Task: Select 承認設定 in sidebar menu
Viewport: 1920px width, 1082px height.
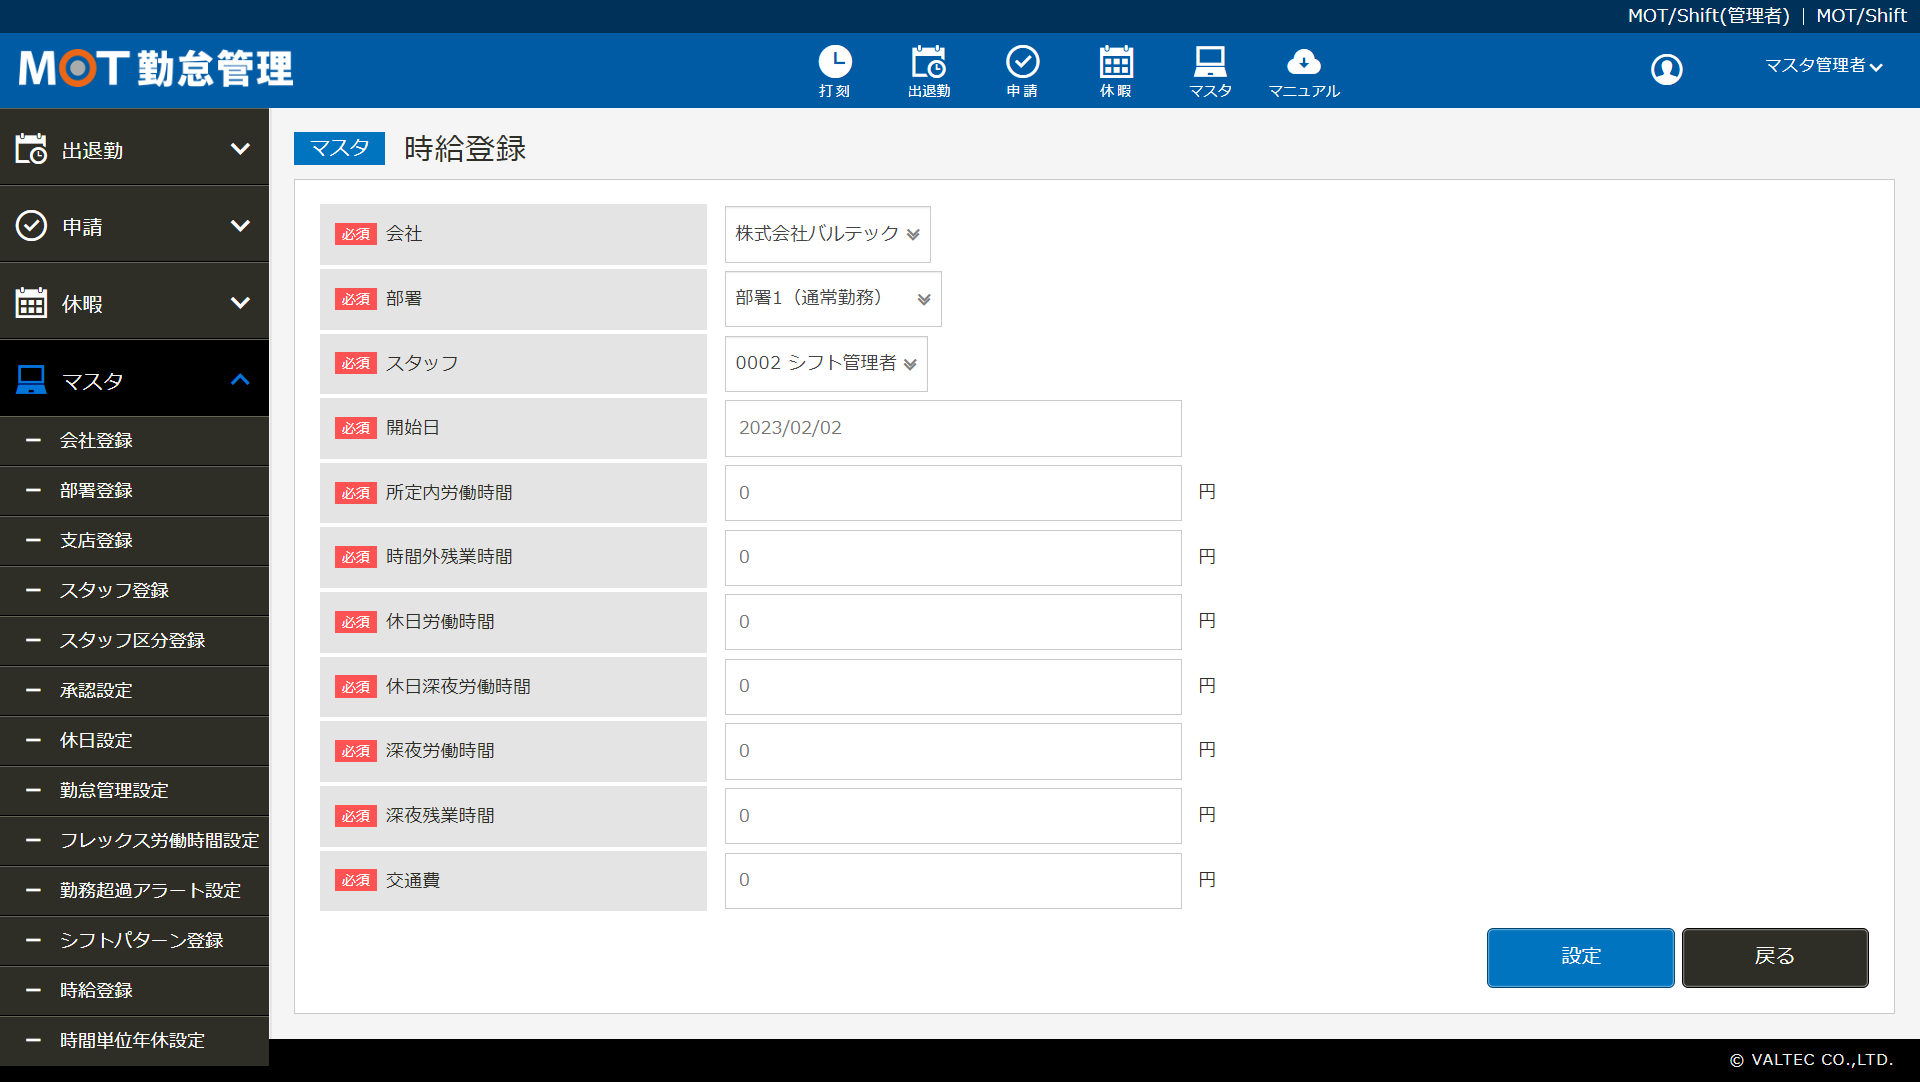Action: tap(135, 691)
